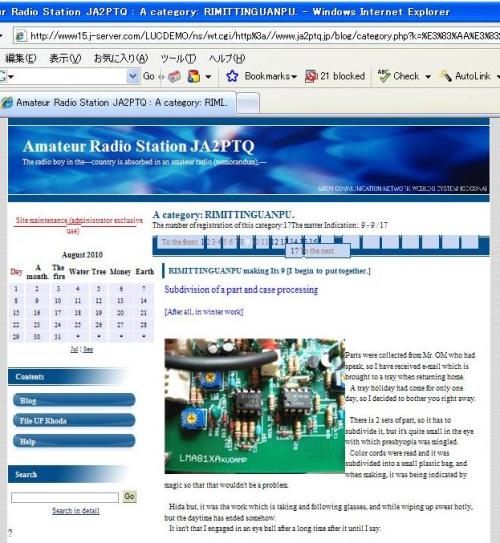Image resolution: width=500 pixels, height=543 pixels.
Task: Click the 'A category: RIMITTINGUANPU.' heading
Action: pos(223,215)
